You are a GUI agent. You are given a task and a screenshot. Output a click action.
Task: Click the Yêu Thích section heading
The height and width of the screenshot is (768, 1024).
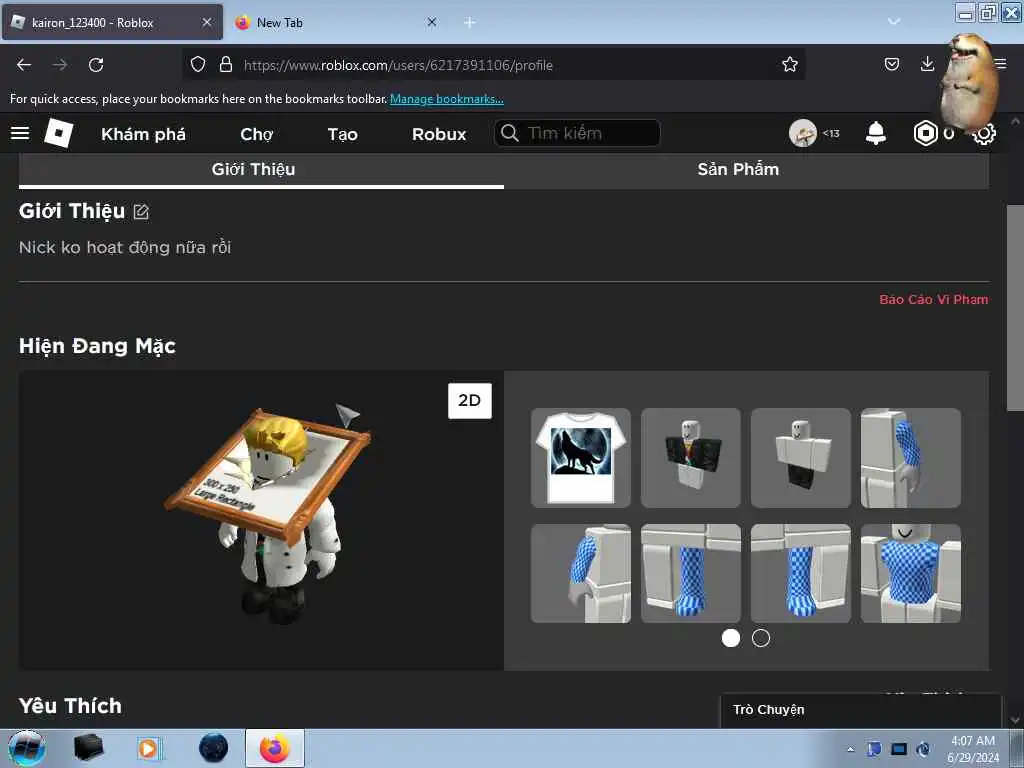coord(71,706)
